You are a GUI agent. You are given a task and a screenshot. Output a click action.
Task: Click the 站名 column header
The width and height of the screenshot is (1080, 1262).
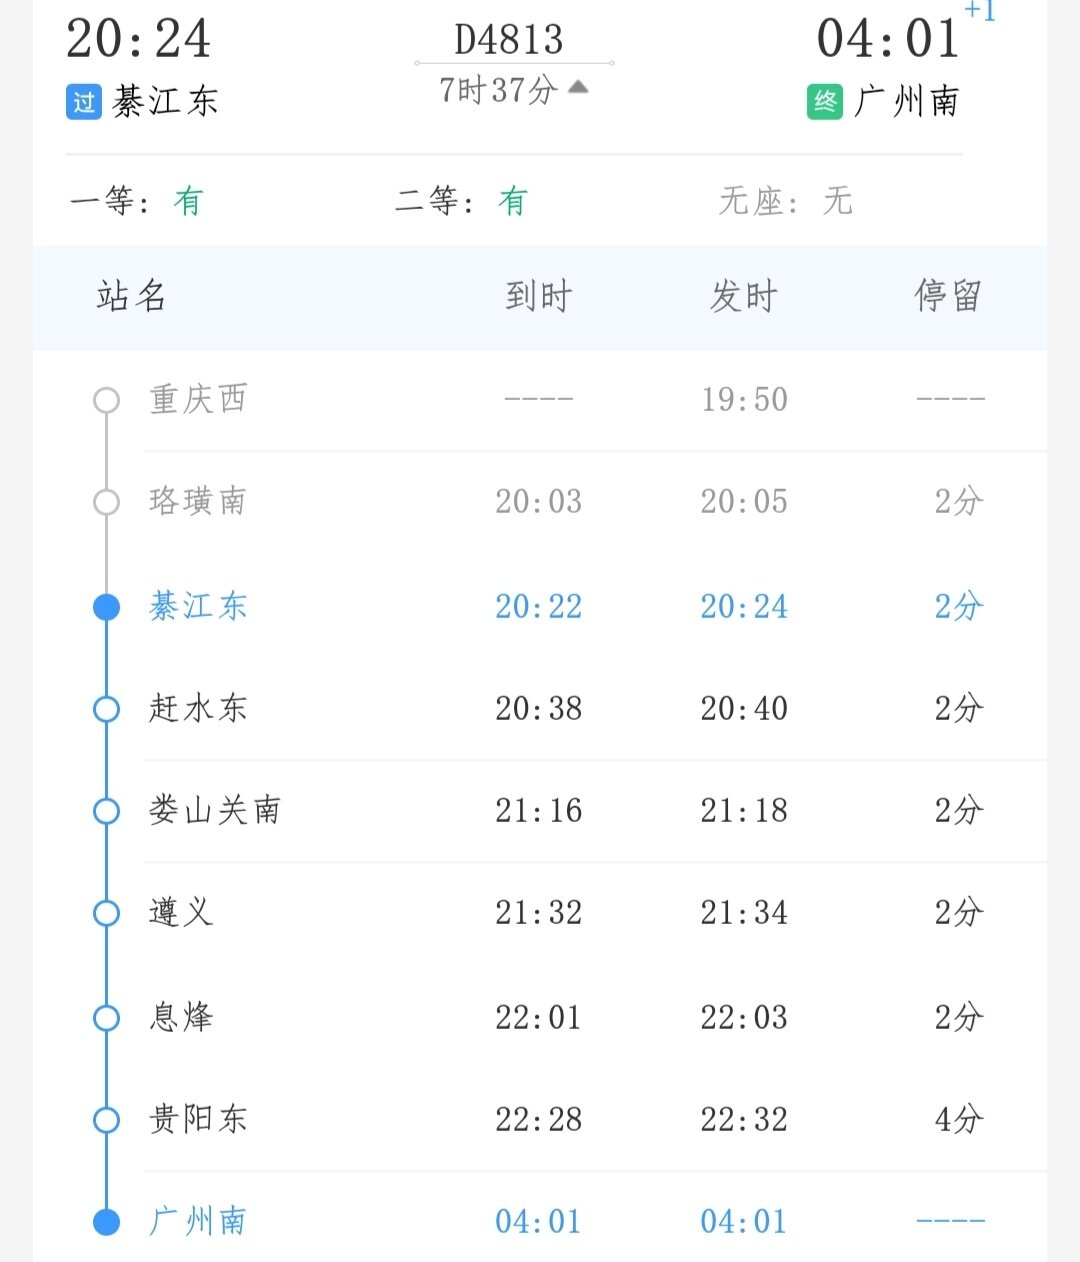tap(131, 297)
